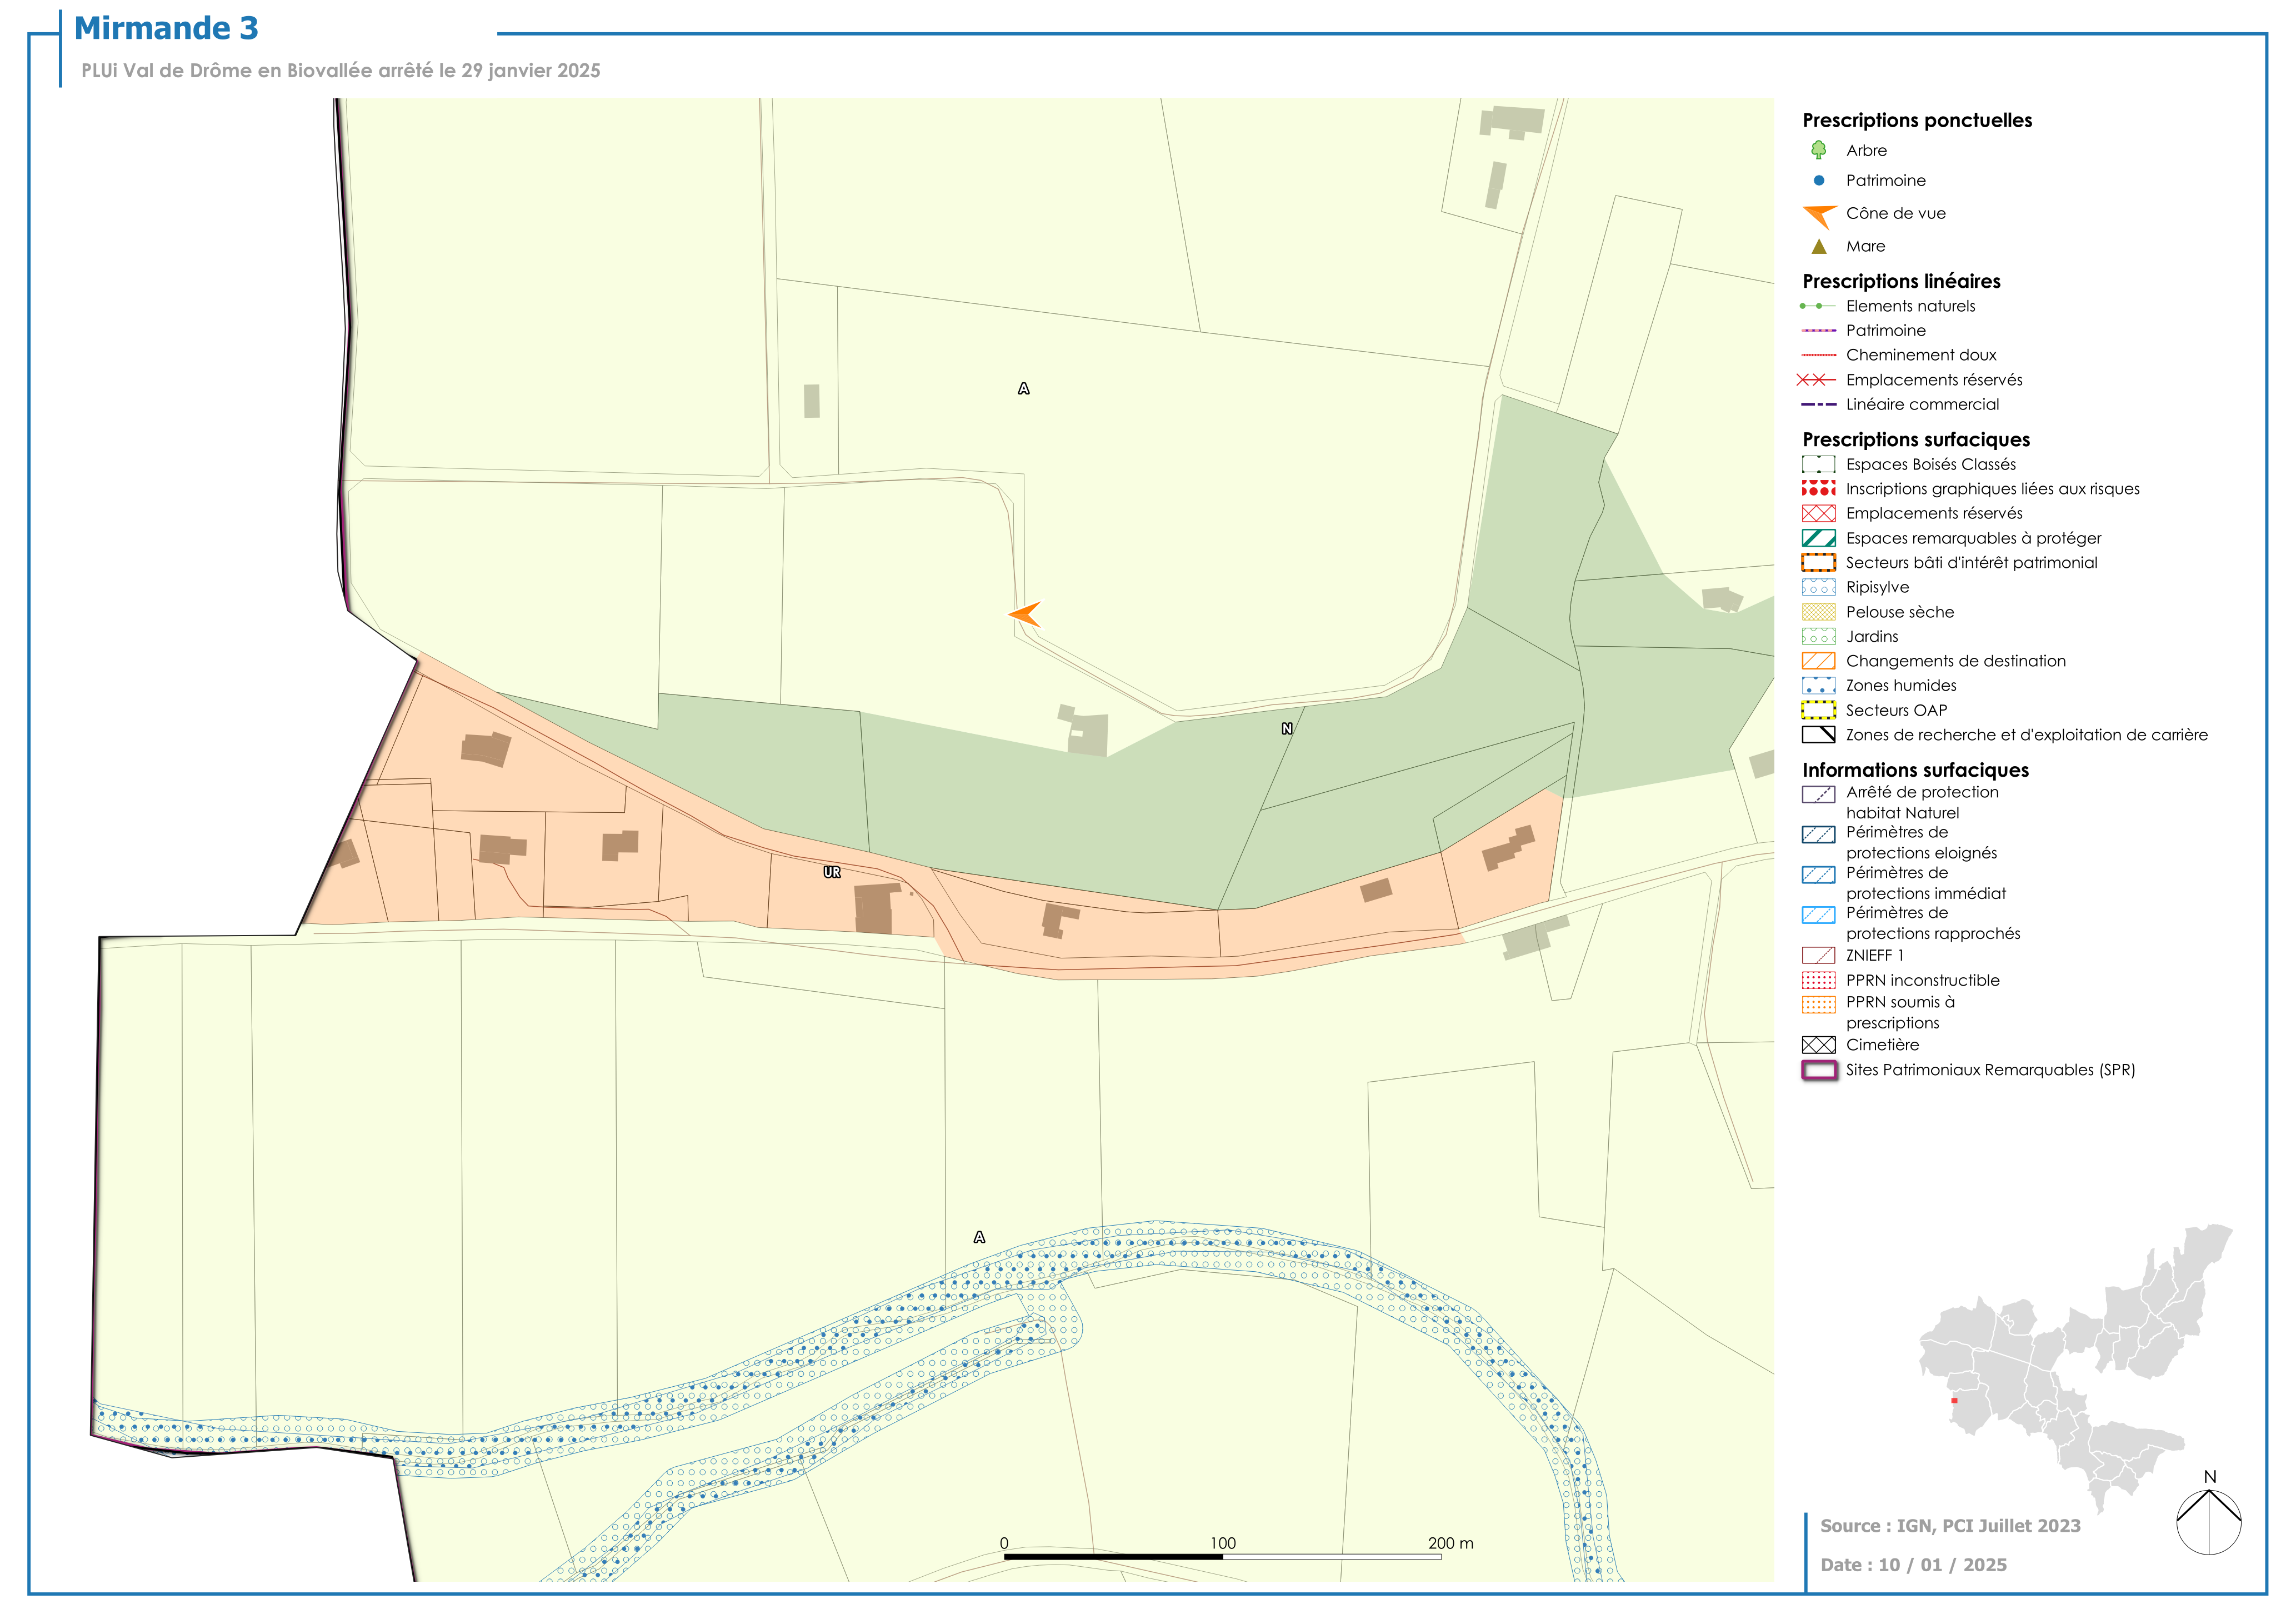The height and width of the screenshot is (1624, 2296).
Task: Click the Source IGN PCI Juillet 2023 text
Action: click(1950, 1527)
